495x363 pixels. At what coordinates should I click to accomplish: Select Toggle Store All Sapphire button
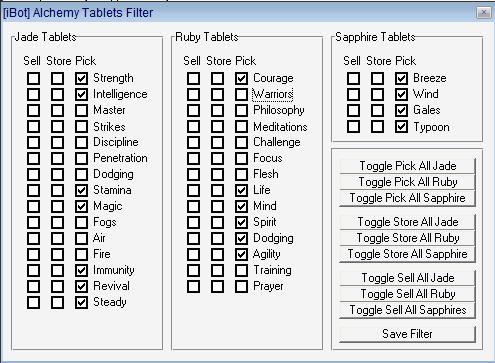(x=407, y=254)
